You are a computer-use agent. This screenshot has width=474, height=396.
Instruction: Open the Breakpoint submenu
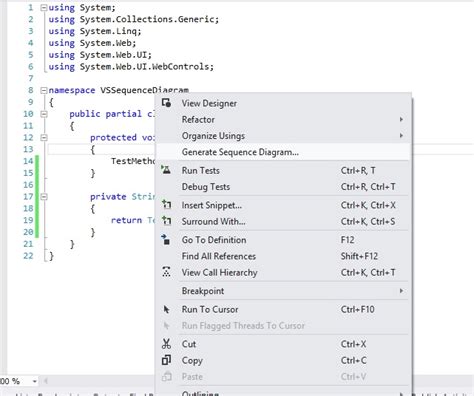(283, 291)
